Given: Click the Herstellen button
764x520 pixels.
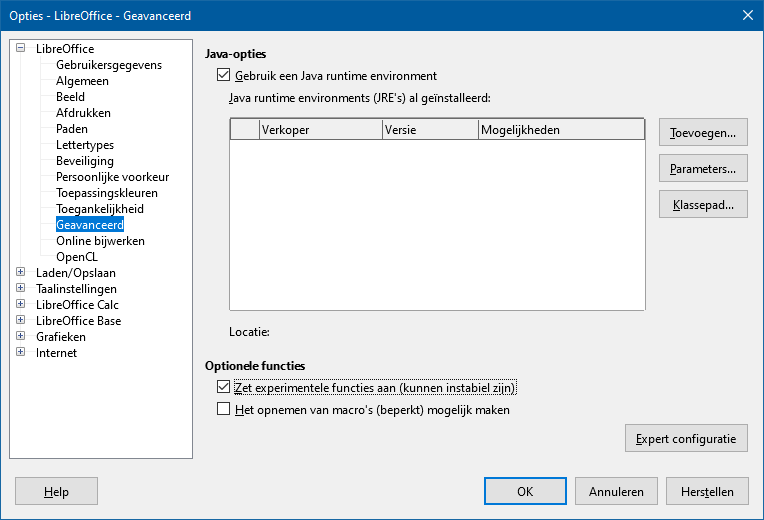Looking at the screenshot, I should click(707, 491).
